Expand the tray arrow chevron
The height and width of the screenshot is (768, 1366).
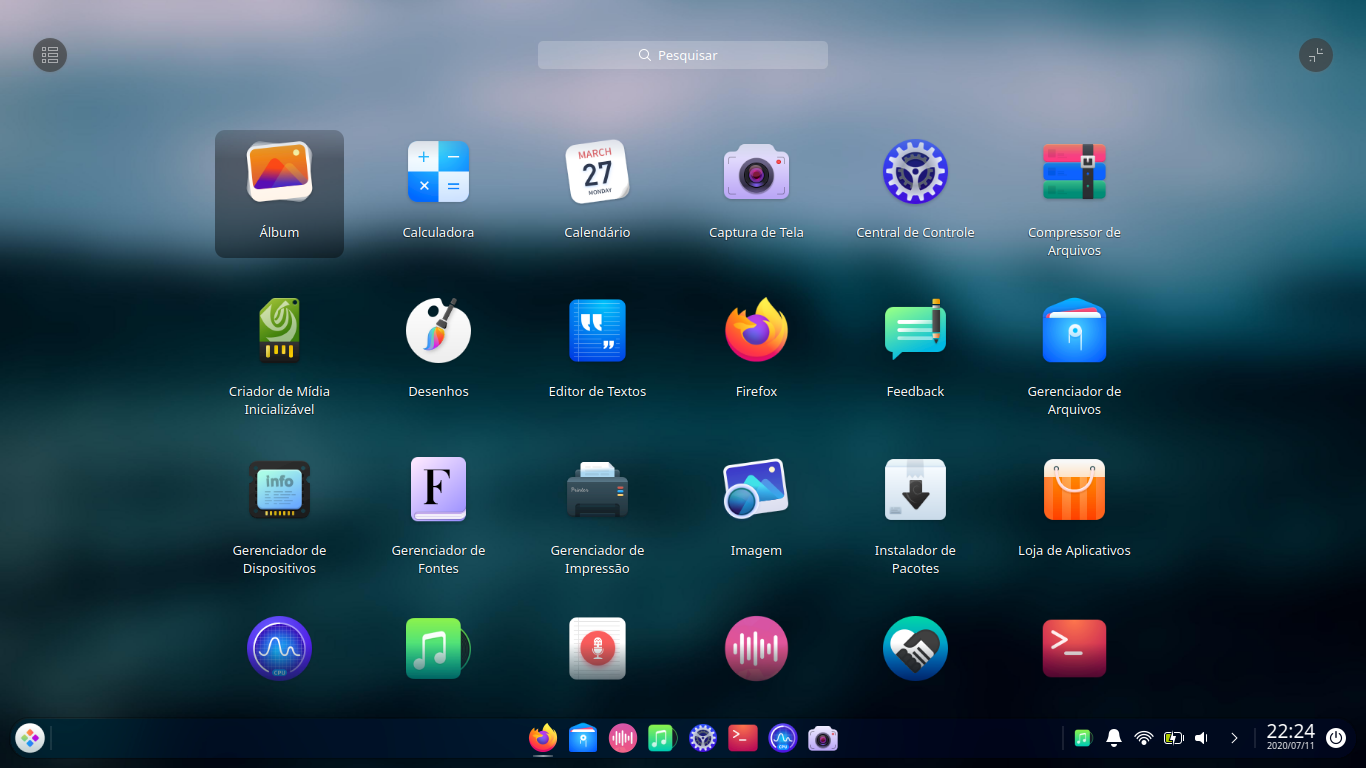coord(1235,738)
